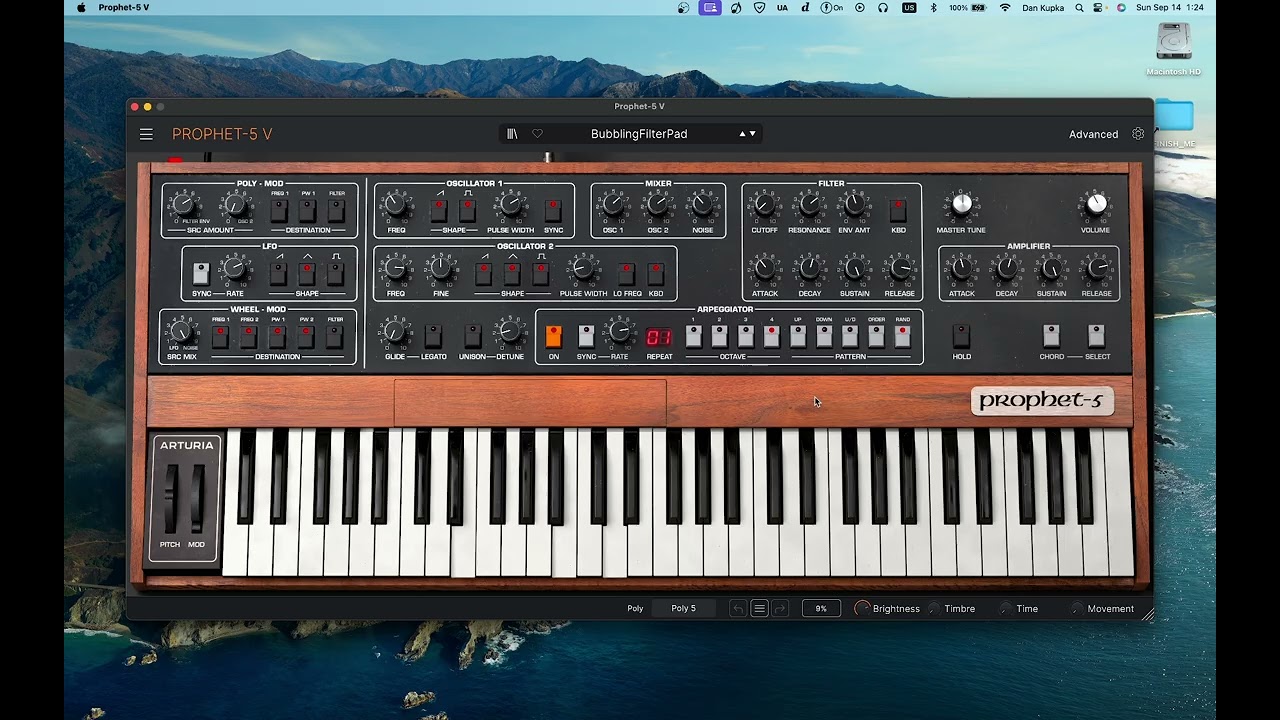Select Arpeggiator octave 4

click(771, 336)
